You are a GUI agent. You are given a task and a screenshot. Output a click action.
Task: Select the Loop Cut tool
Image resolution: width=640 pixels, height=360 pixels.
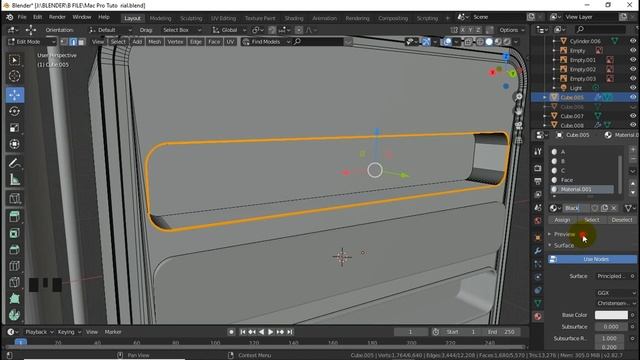coord(15,266)
